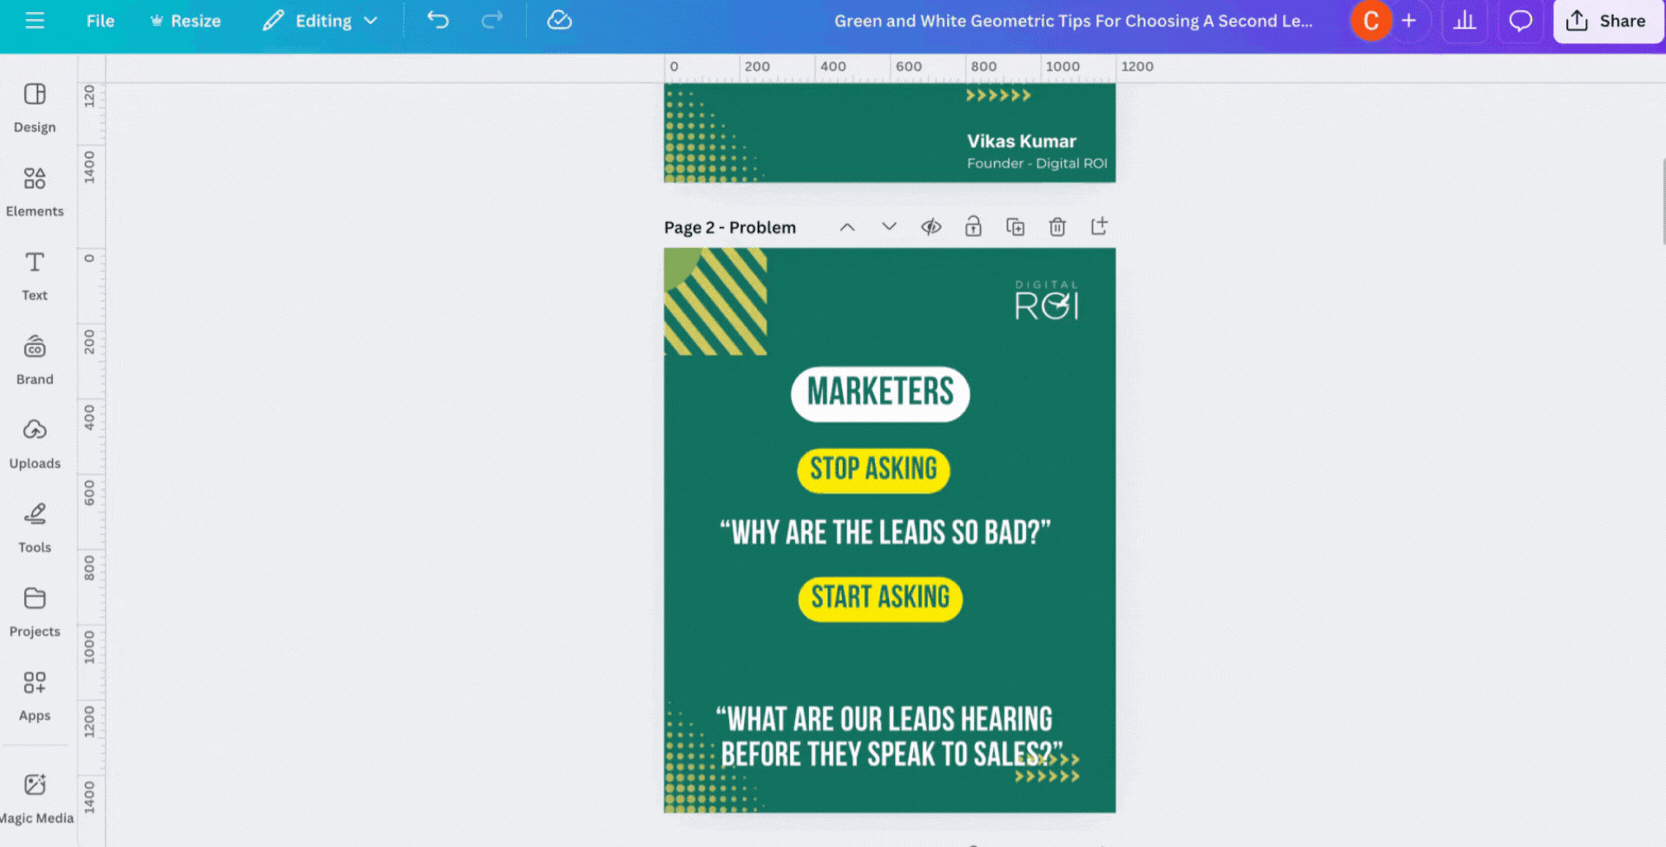Select the MARKETERS white pill text
The width and height of the screenshot is (1666, 847).
pos(880,393)
